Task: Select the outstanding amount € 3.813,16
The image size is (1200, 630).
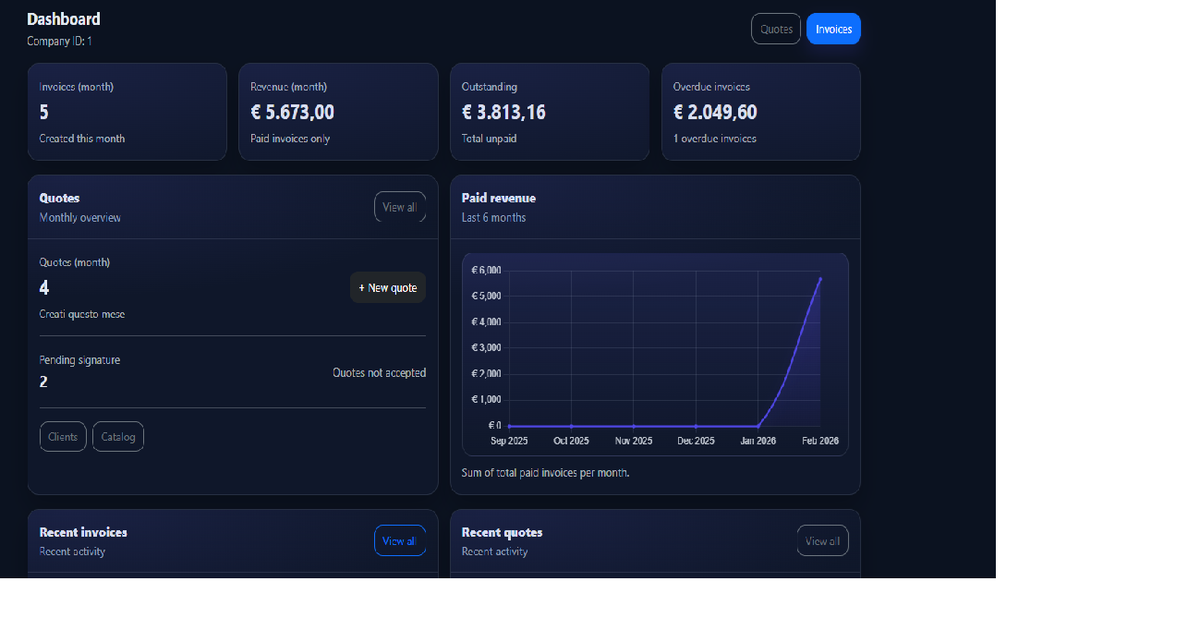Action: point(504,113)
